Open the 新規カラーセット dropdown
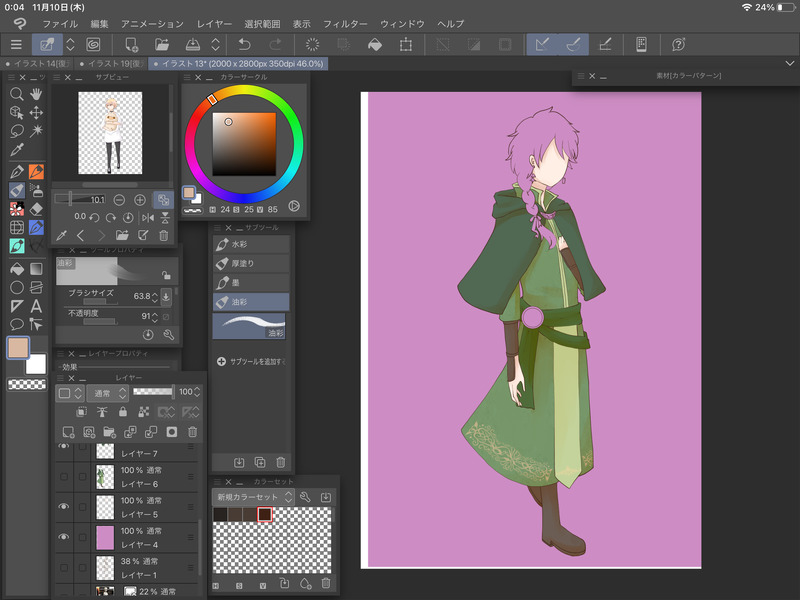The width and height of the screenshot is (800, 600). [254, 496]
